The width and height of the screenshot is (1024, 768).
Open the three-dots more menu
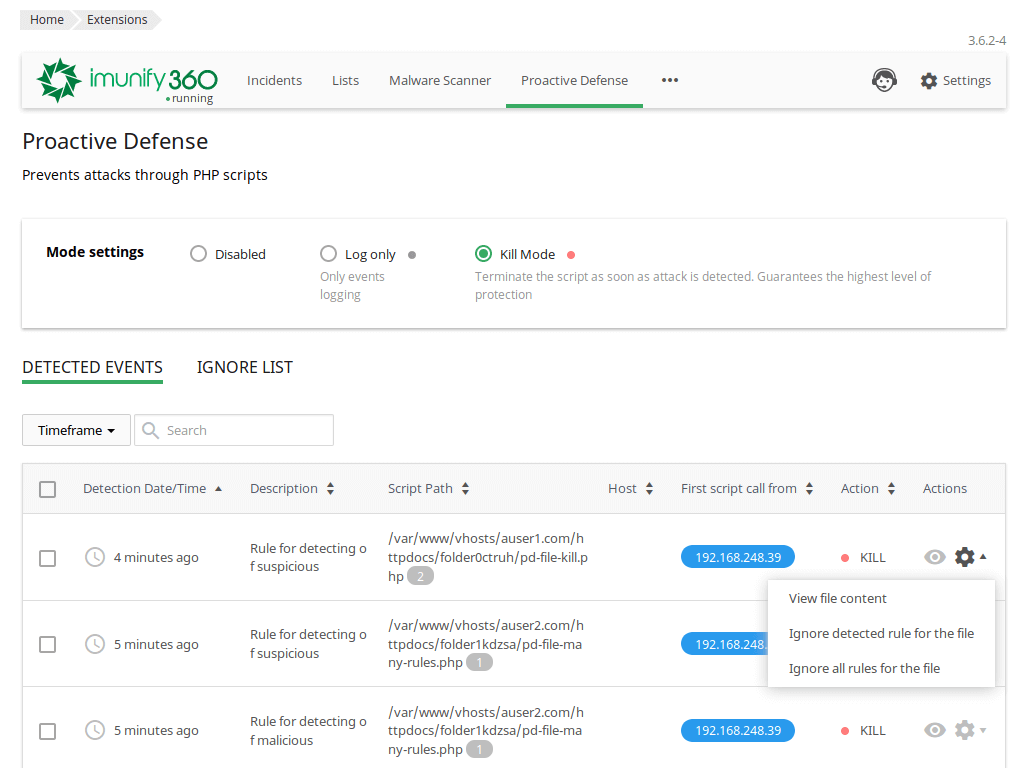(670, 80)
